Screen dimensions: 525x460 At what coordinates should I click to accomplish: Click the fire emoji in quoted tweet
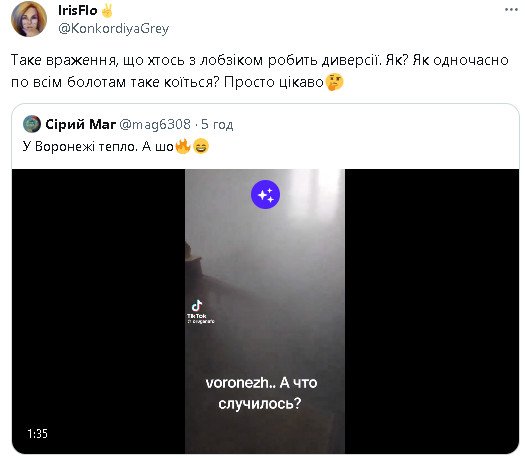(x=182, y=146)
